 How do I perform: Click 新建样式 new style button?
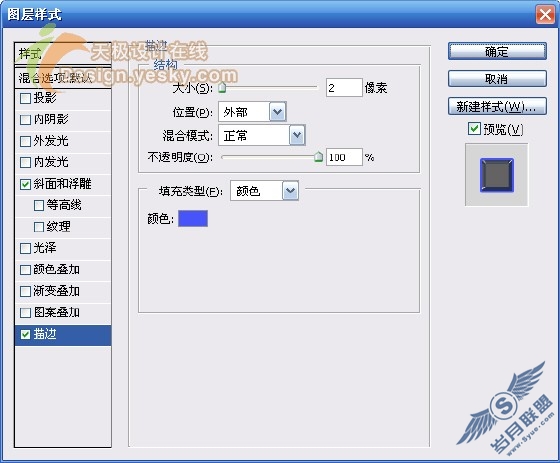(x=497, y=106)
